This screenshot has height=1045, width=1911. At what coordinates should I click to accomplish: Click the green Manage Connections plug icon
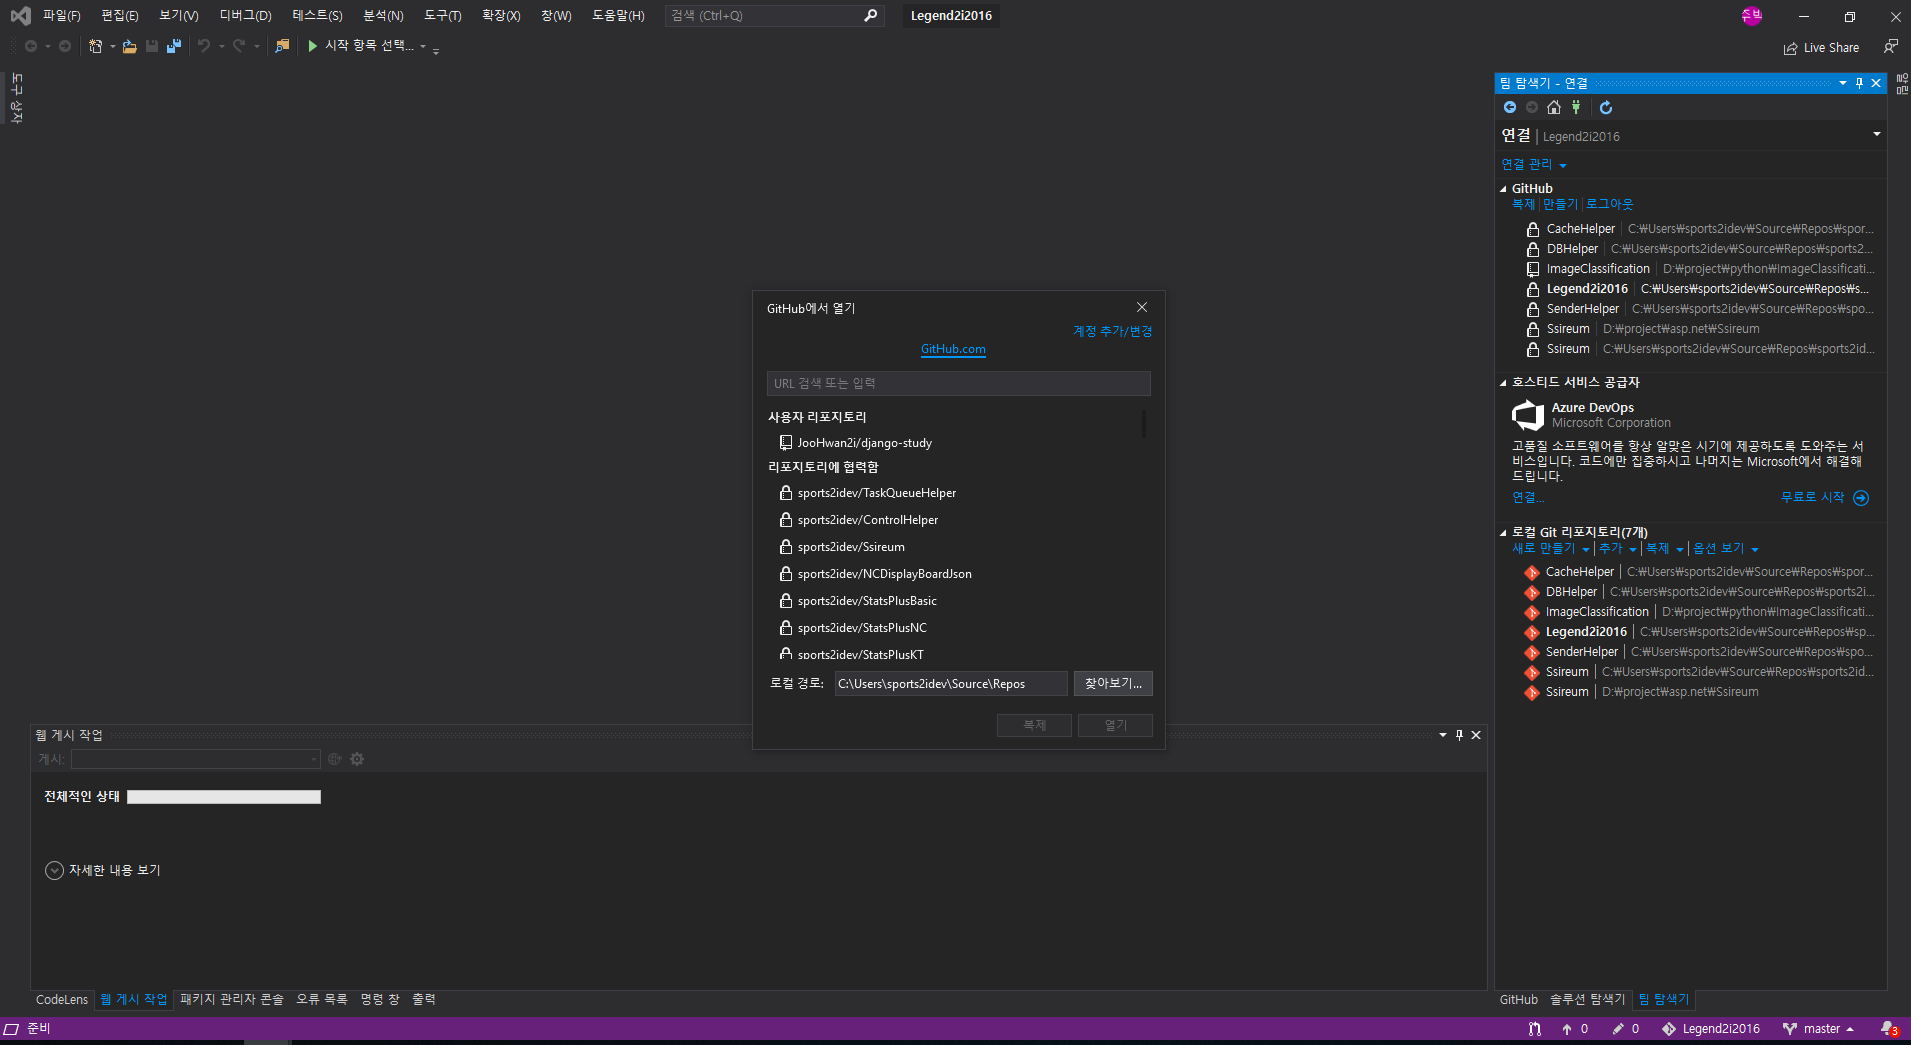point(1576,107)
